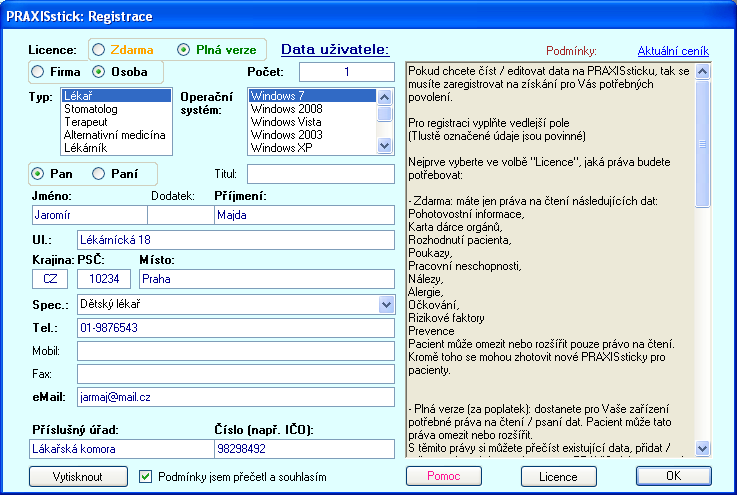Select Lékárník in the Typ list
This screenshot has height=495, width=737.
(x=116, y=148)
